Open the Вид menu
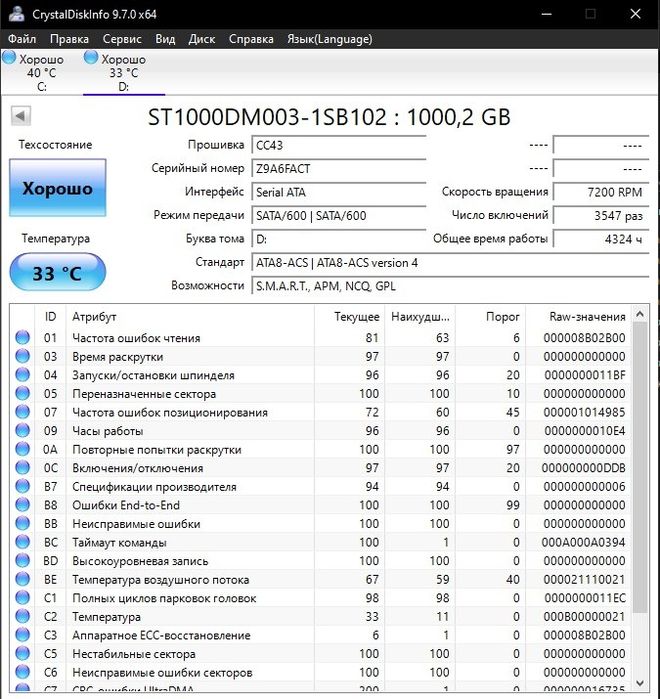 pos(165,39)
